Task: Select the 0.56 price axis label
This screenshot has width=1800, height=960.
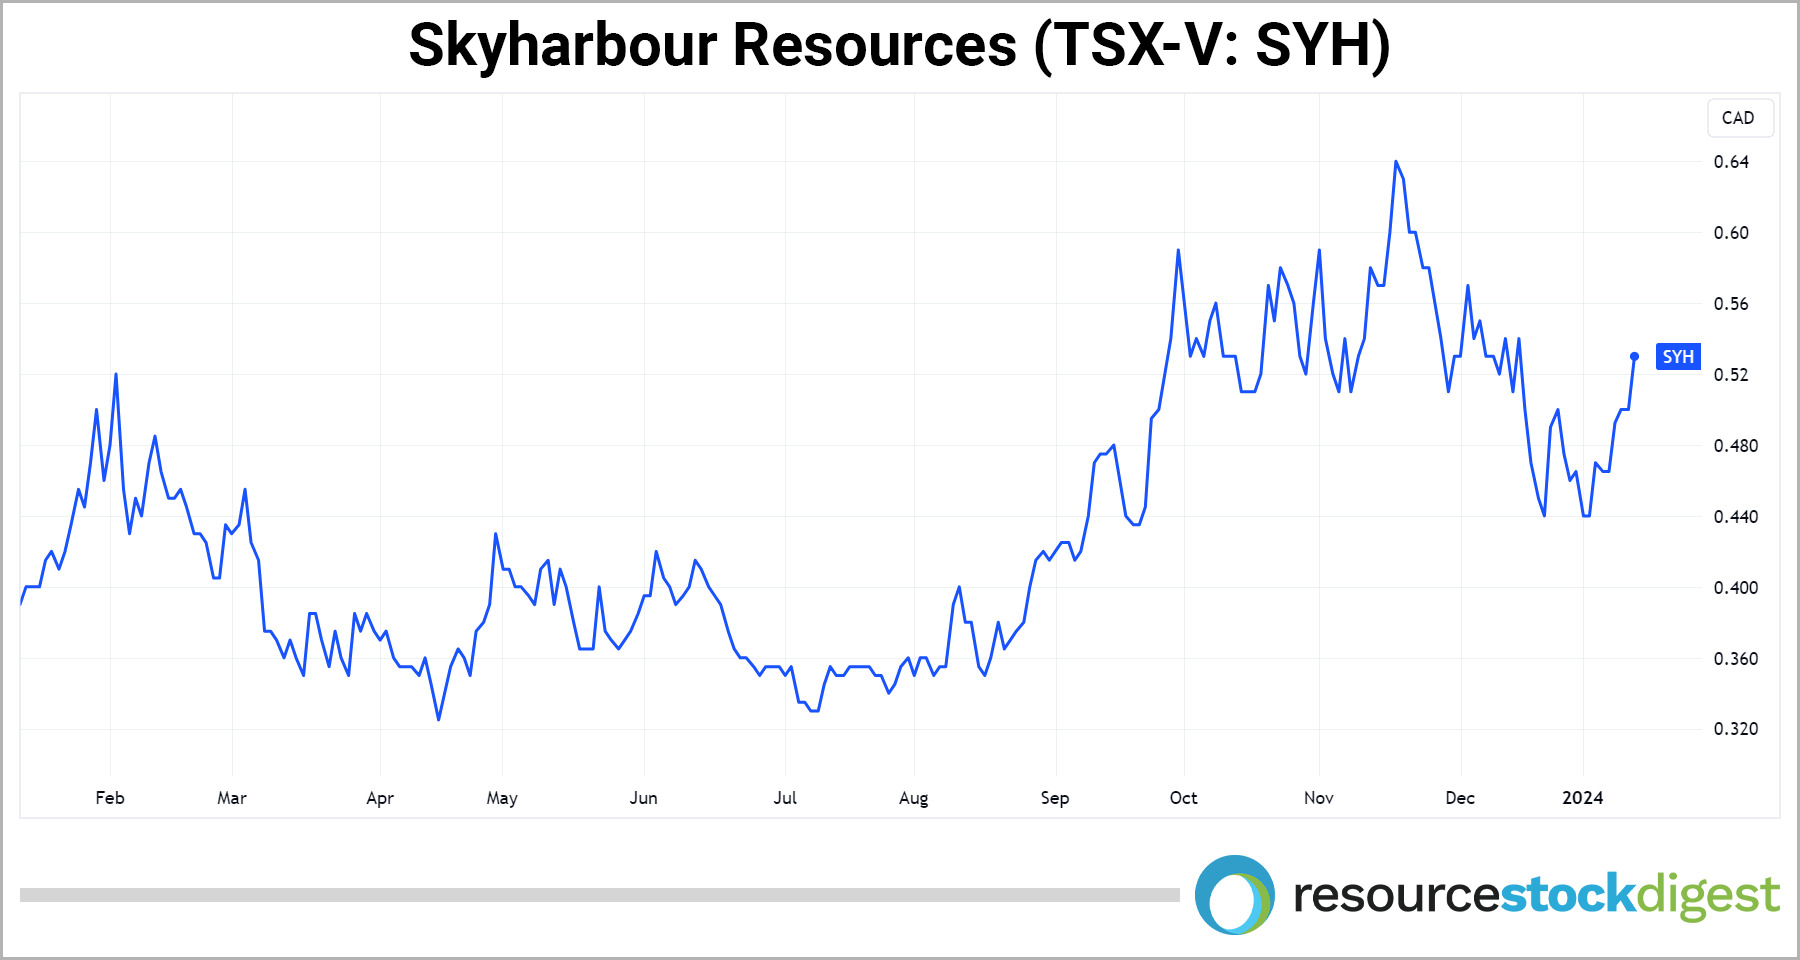Action: tap(1731, 304)
